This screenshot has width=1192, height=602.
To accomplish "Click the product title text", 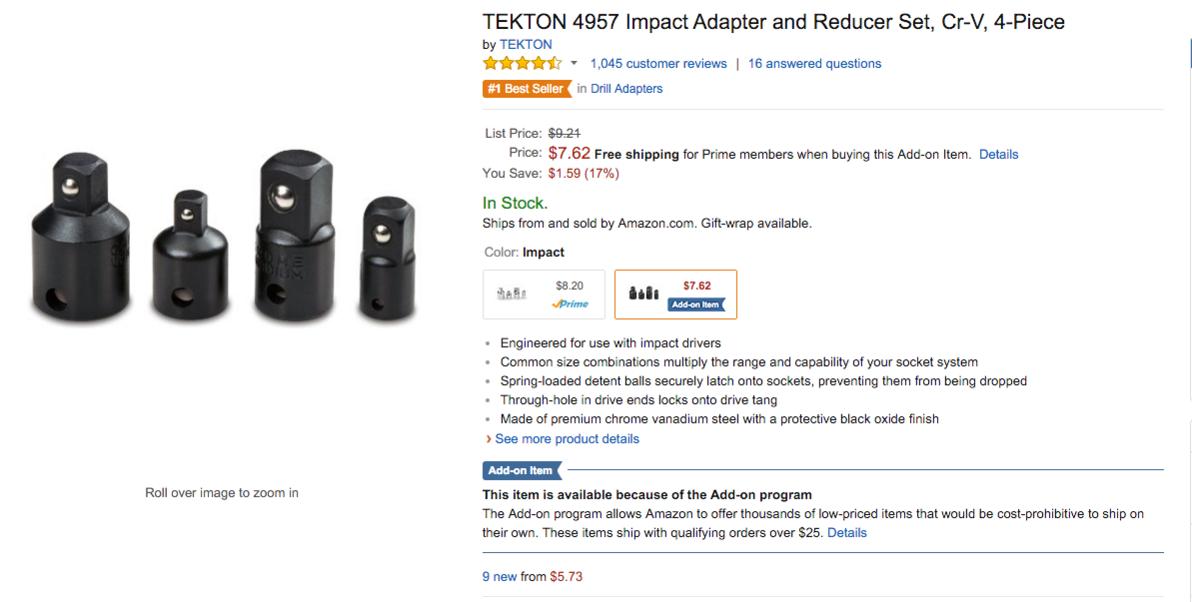I will coord(773,22).
